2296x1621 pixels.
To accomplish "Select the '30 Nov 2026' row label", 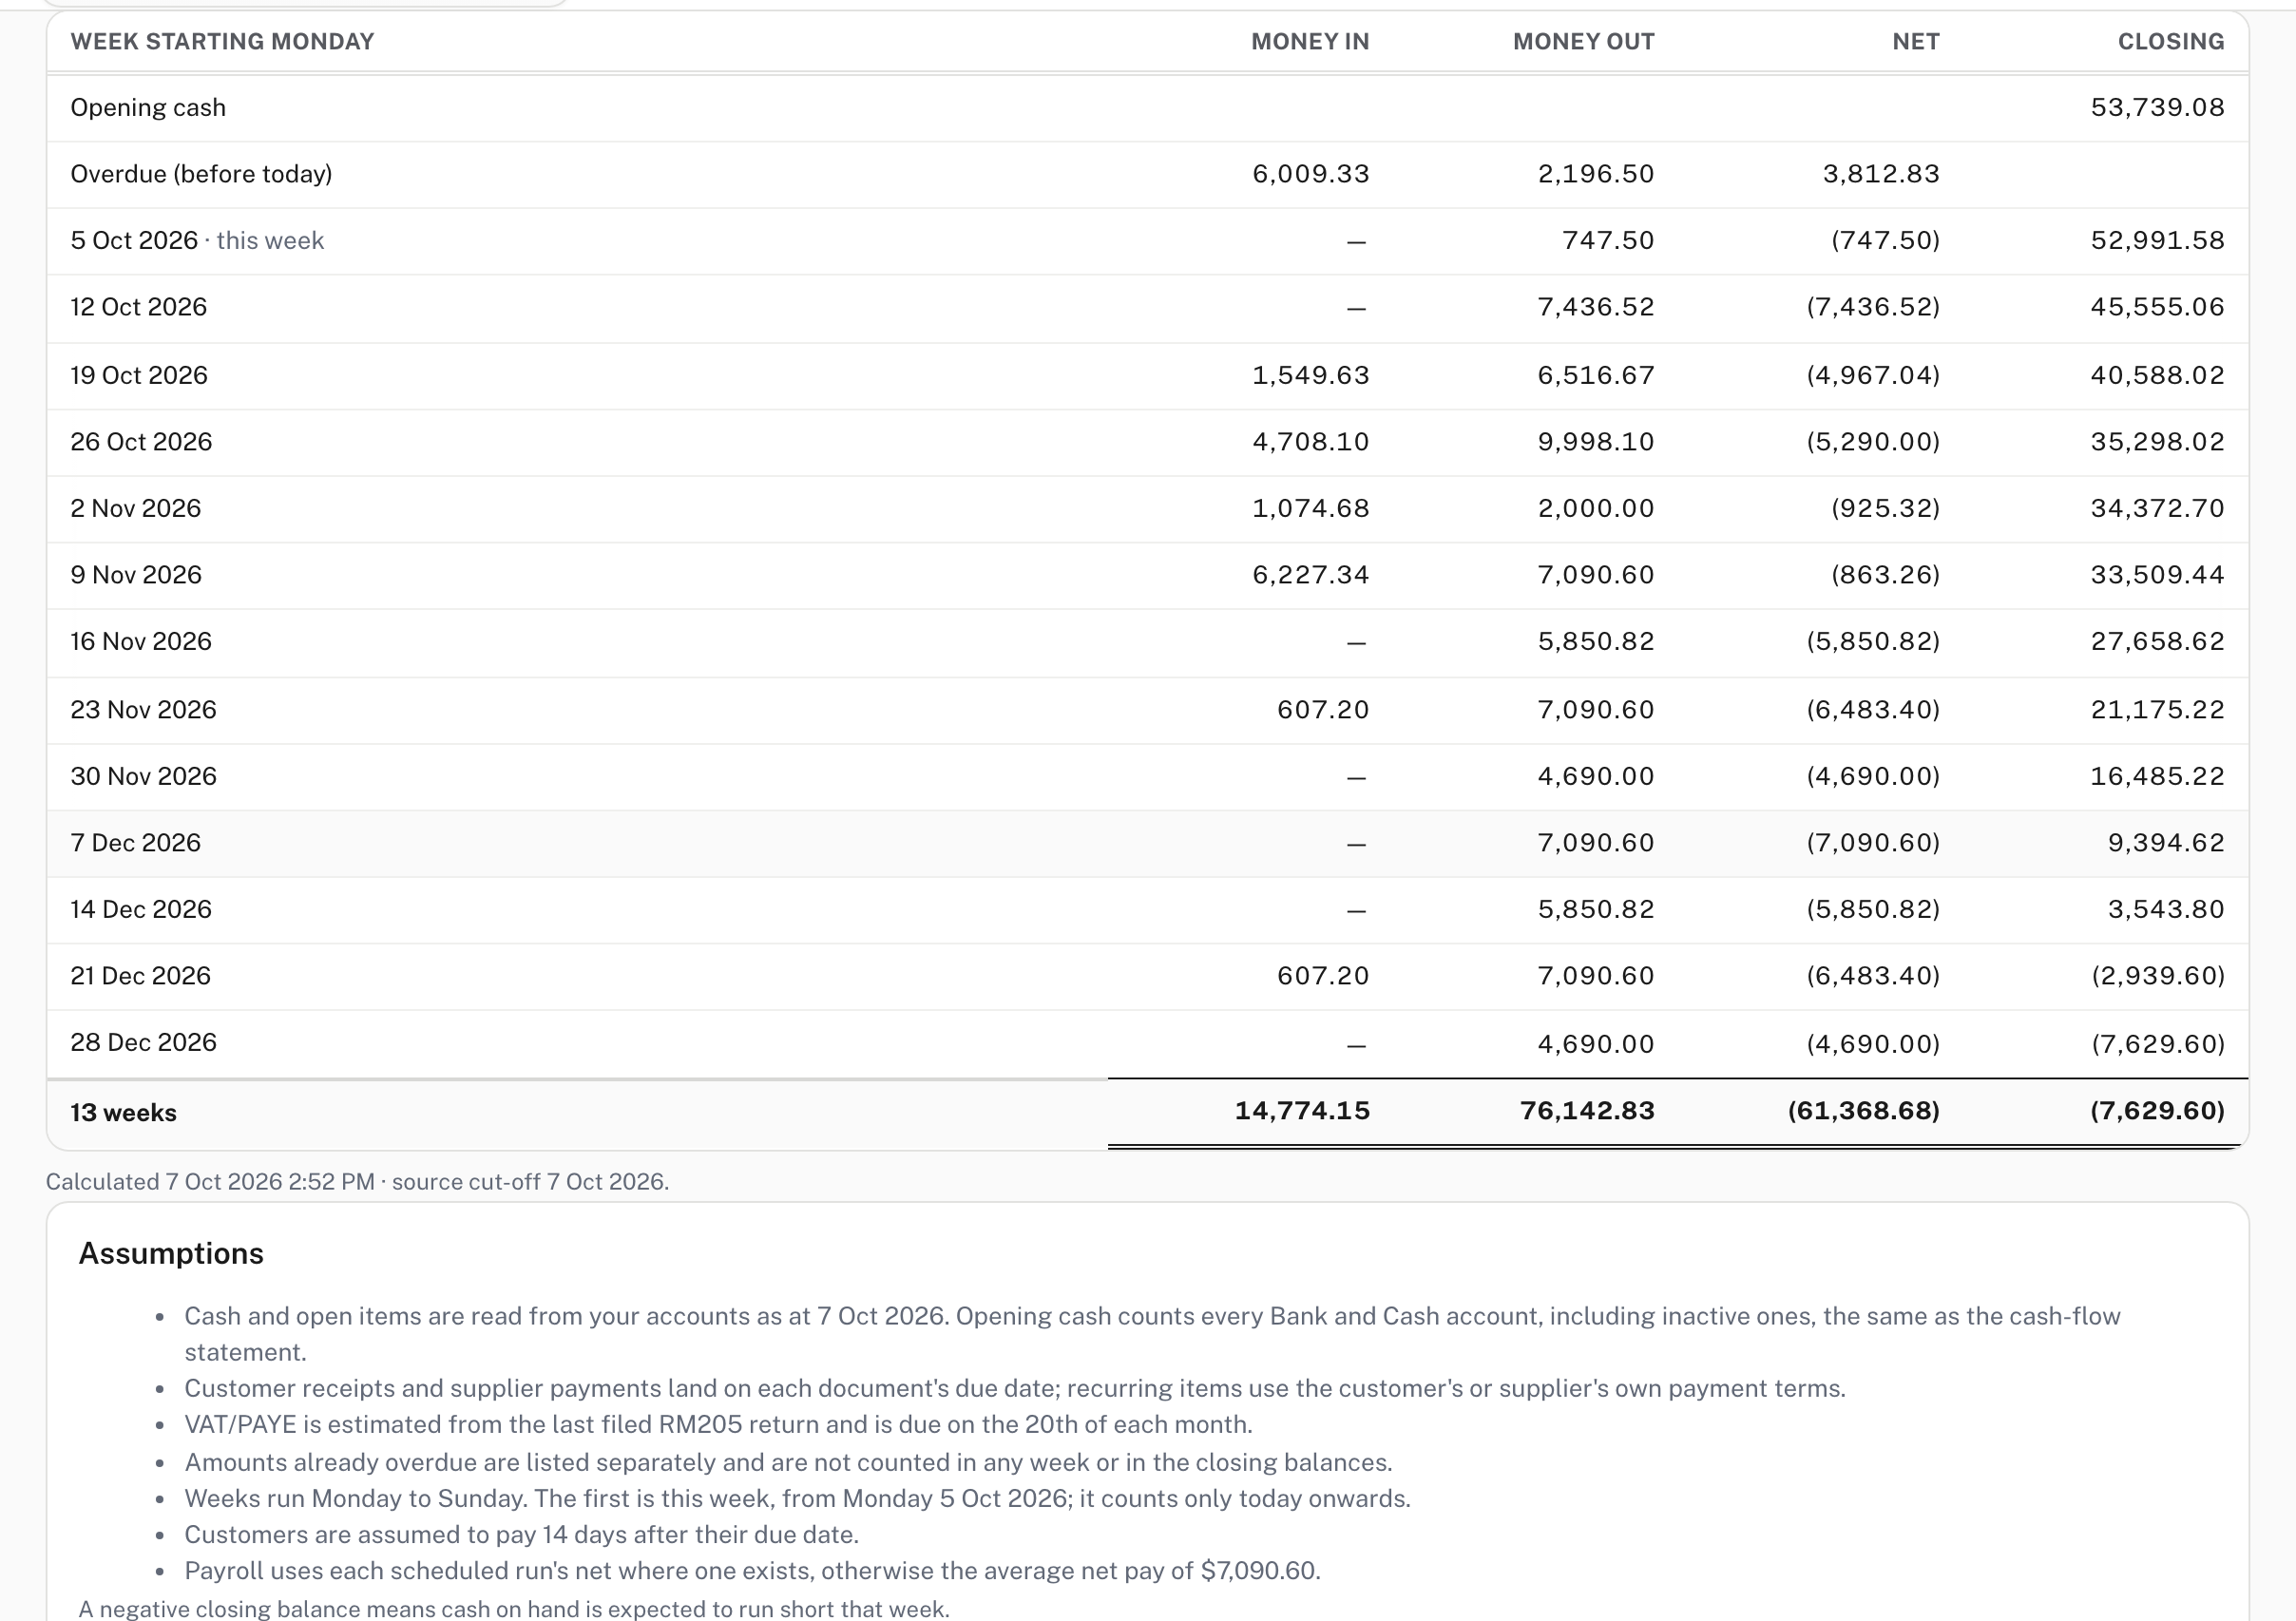I will 143,776.
